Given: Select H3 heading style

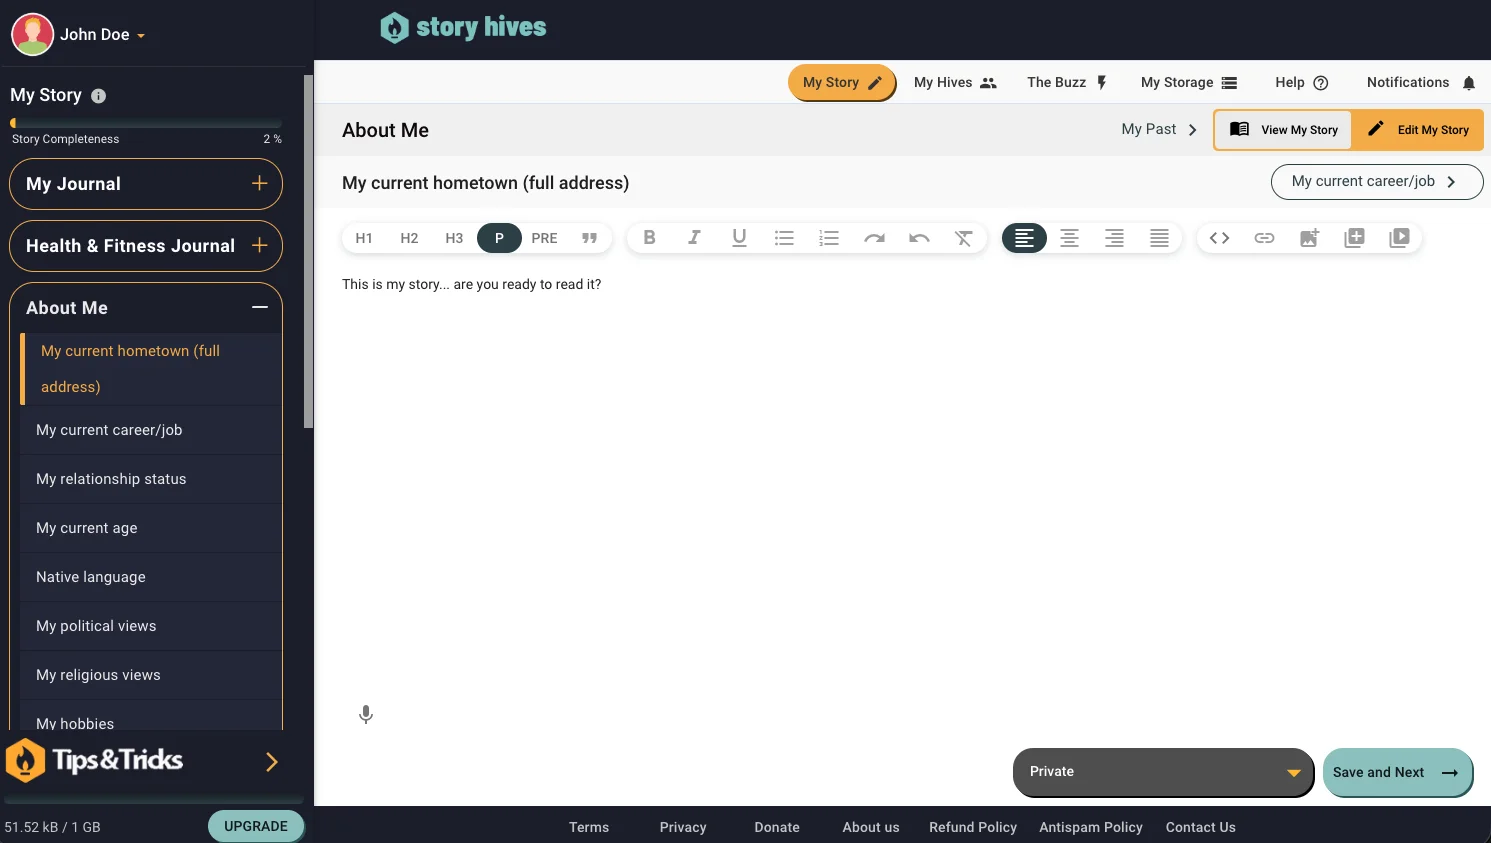Looking at the screenshot, I should (454, 238).
